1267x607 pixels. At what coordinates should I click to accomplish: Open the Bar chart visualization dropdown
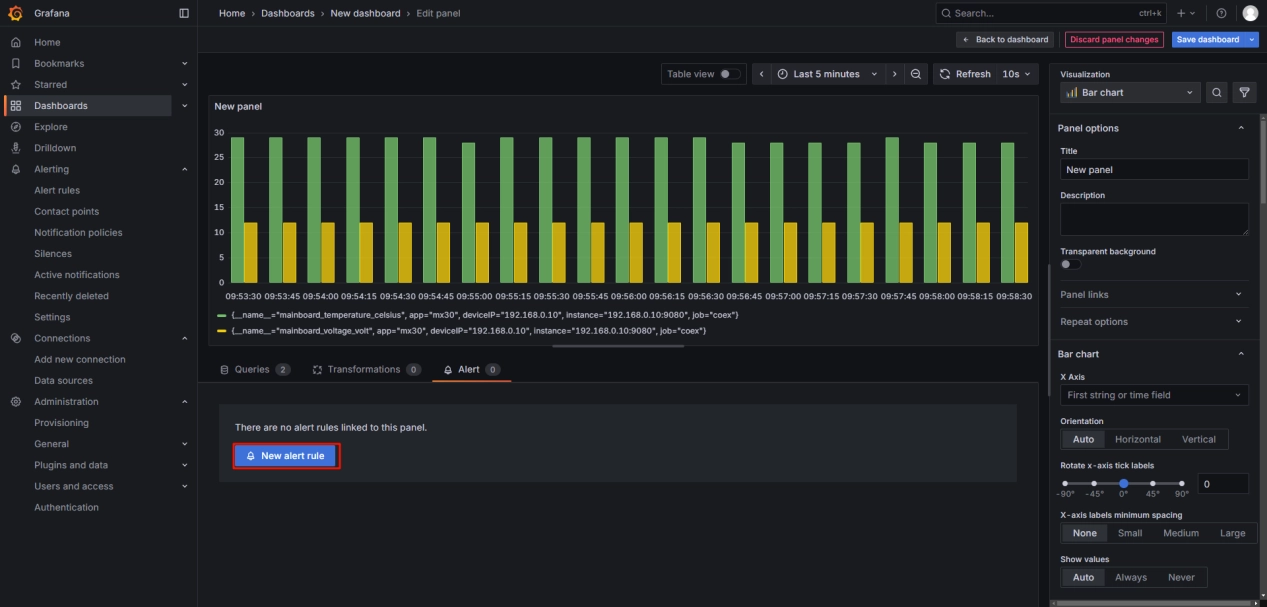[1130, 93]
